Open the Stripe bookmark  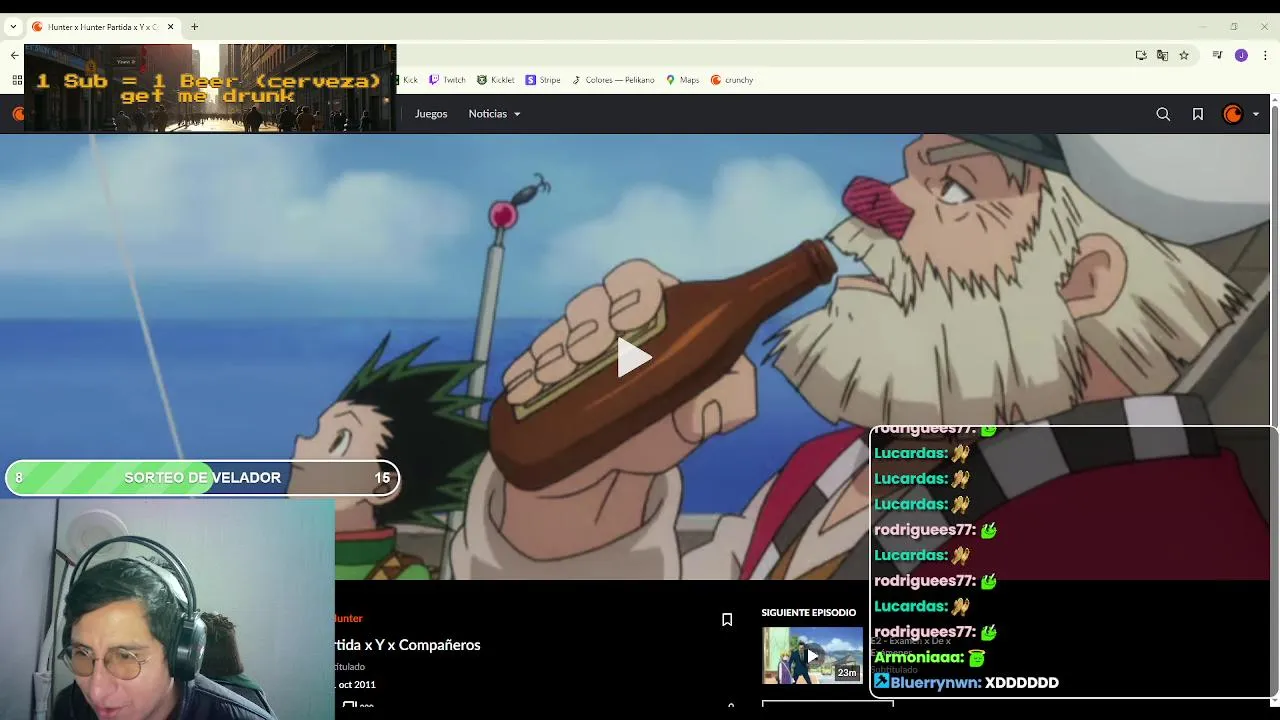(x=543, y=80)
